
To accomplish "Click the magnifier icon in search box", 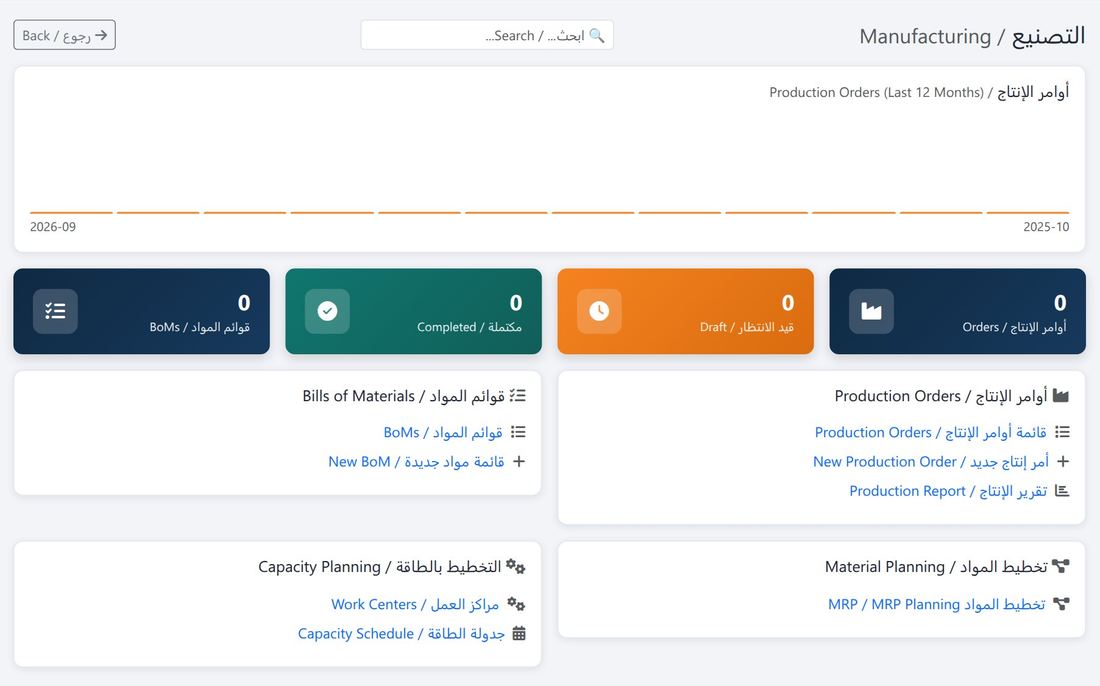I will 597,35.
